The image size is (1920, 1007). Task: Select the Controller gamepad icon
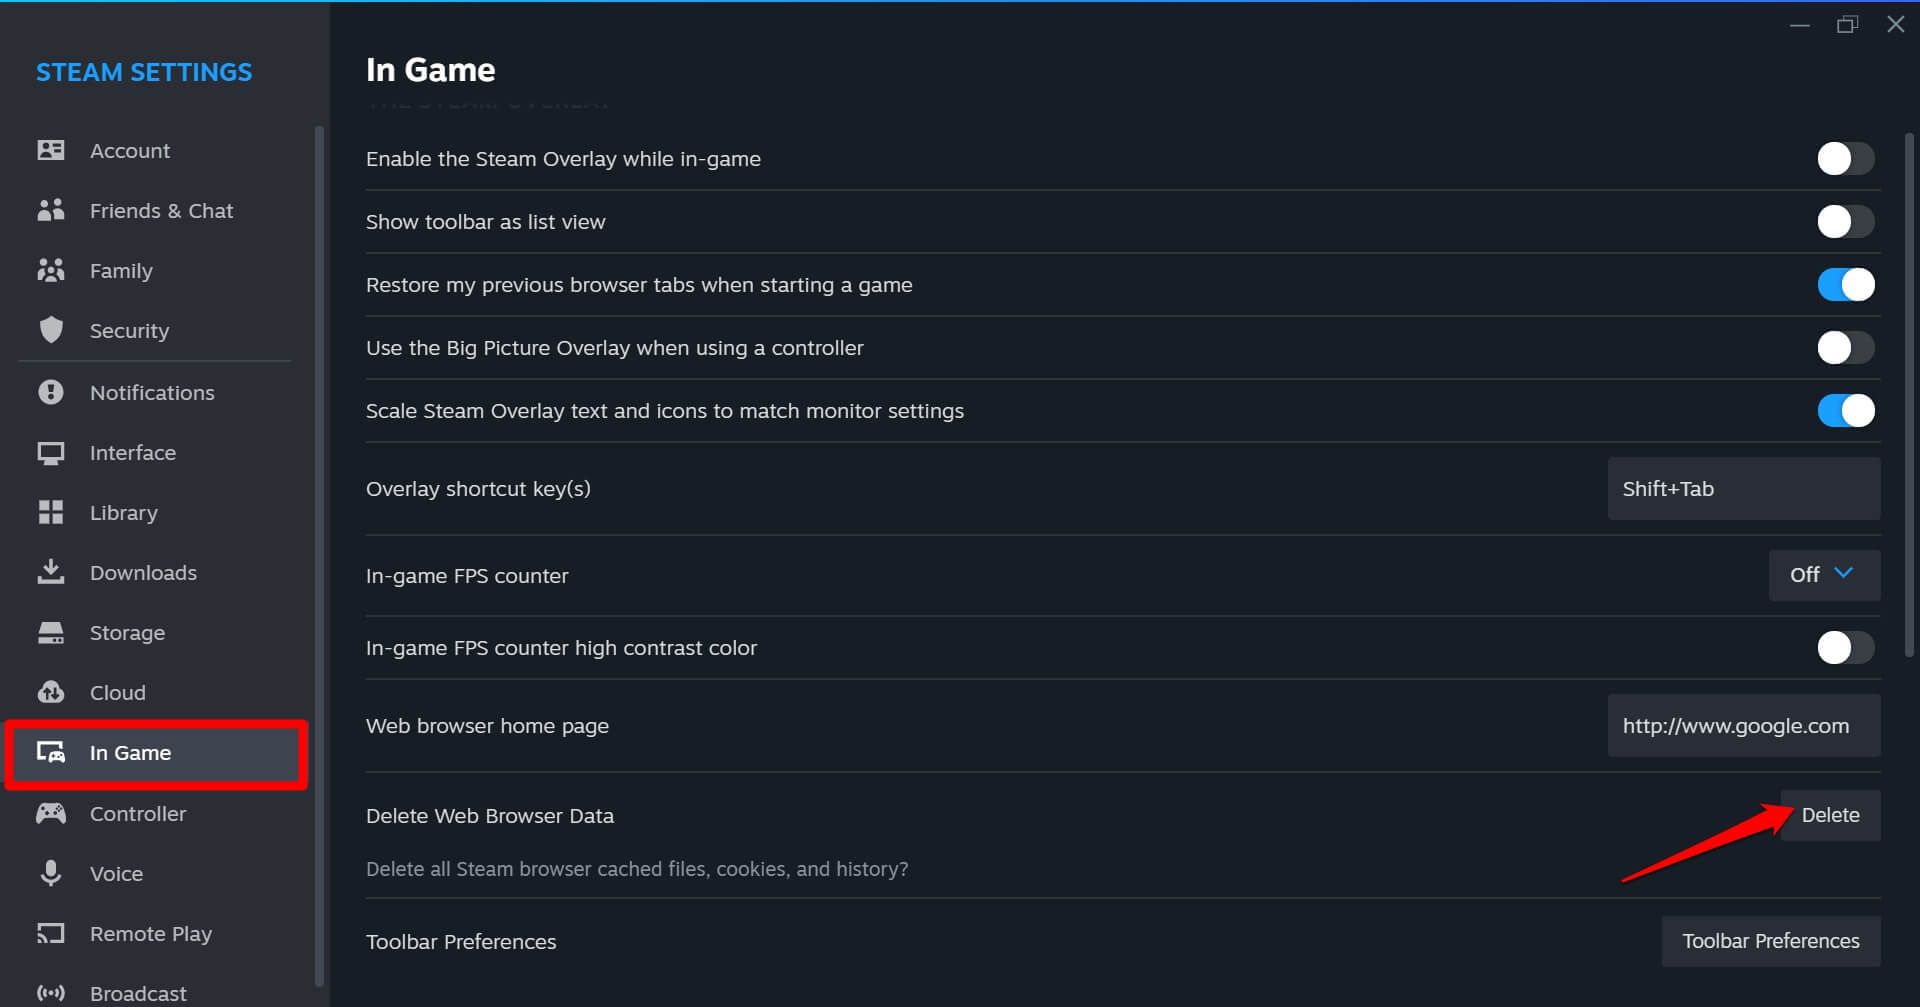coord(51,814)
